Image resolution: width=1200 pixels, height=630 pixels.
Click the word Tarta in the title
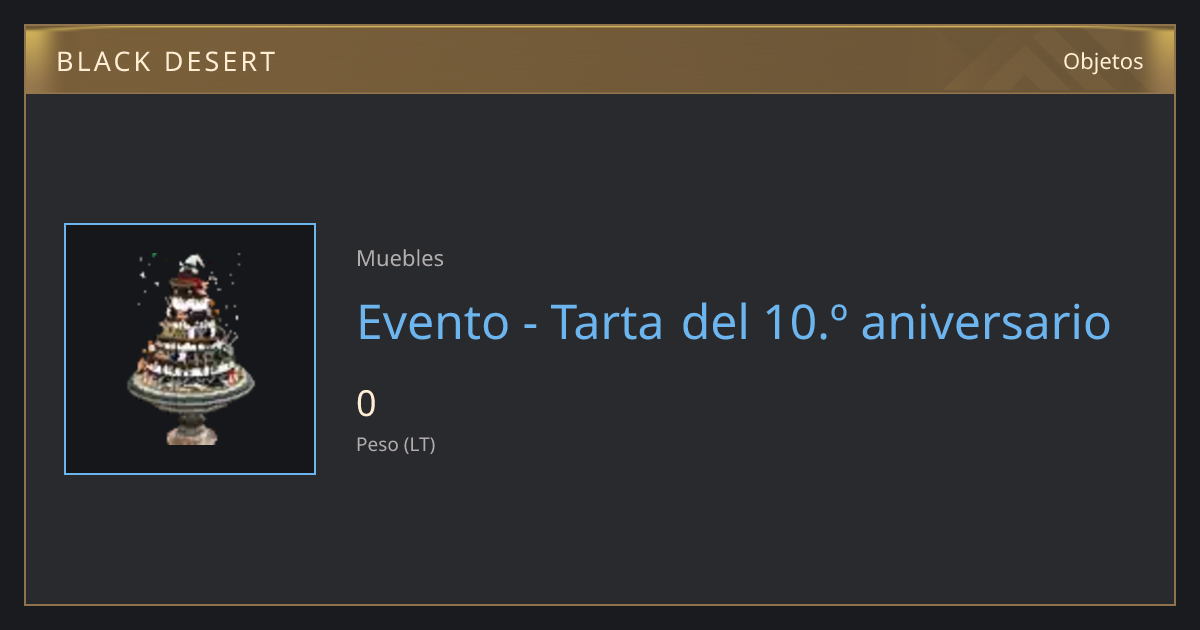pos(608,322)
